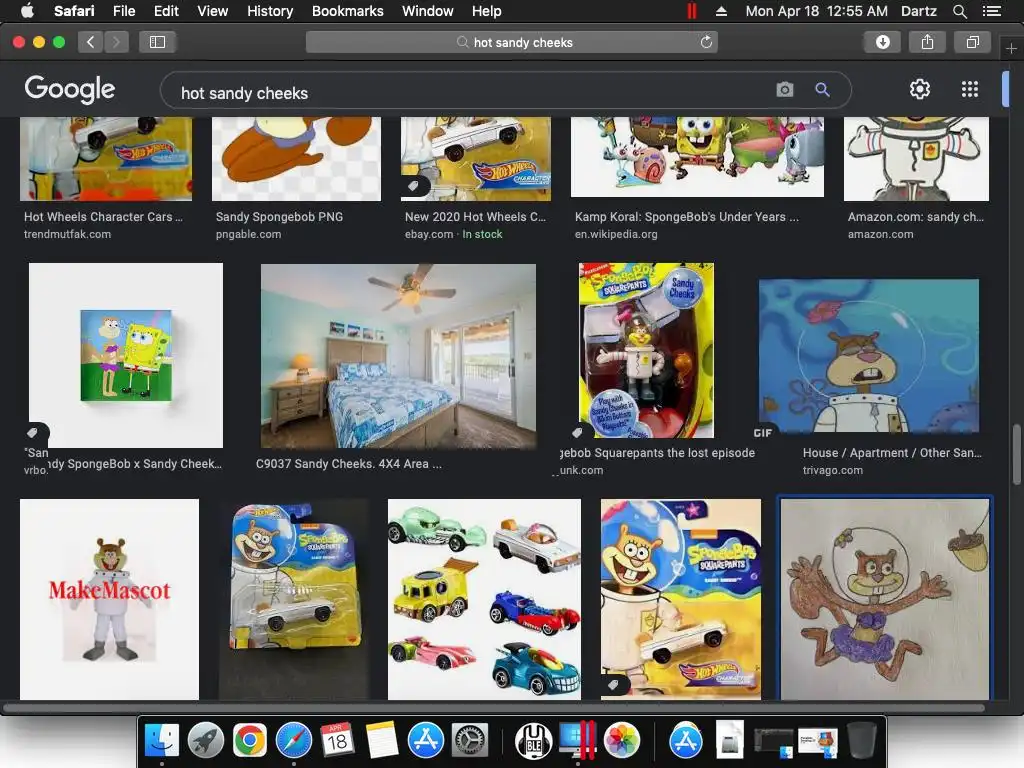Open the File menu
This screenshot has width=1024, height=768.
pos(124,11)
